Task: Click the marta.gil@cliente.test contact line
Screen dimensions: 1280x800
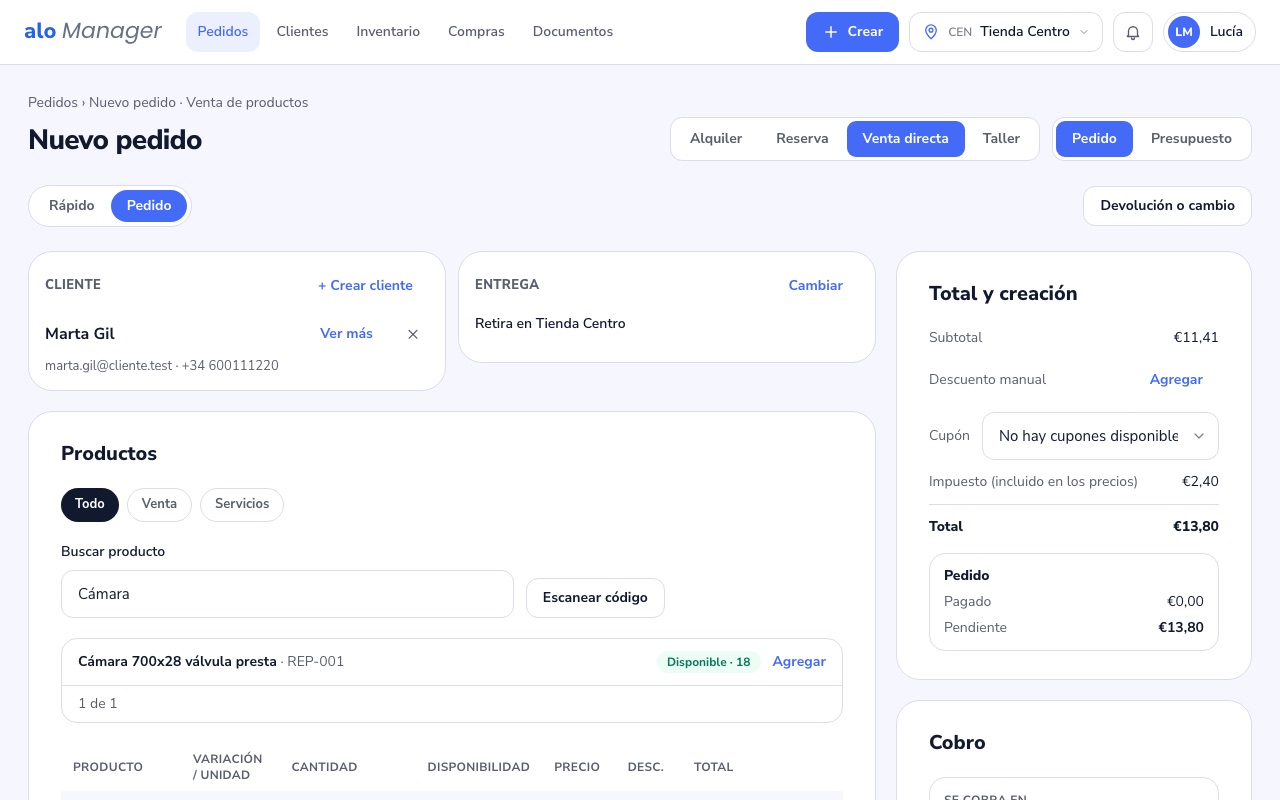Action: pos(162,366)
